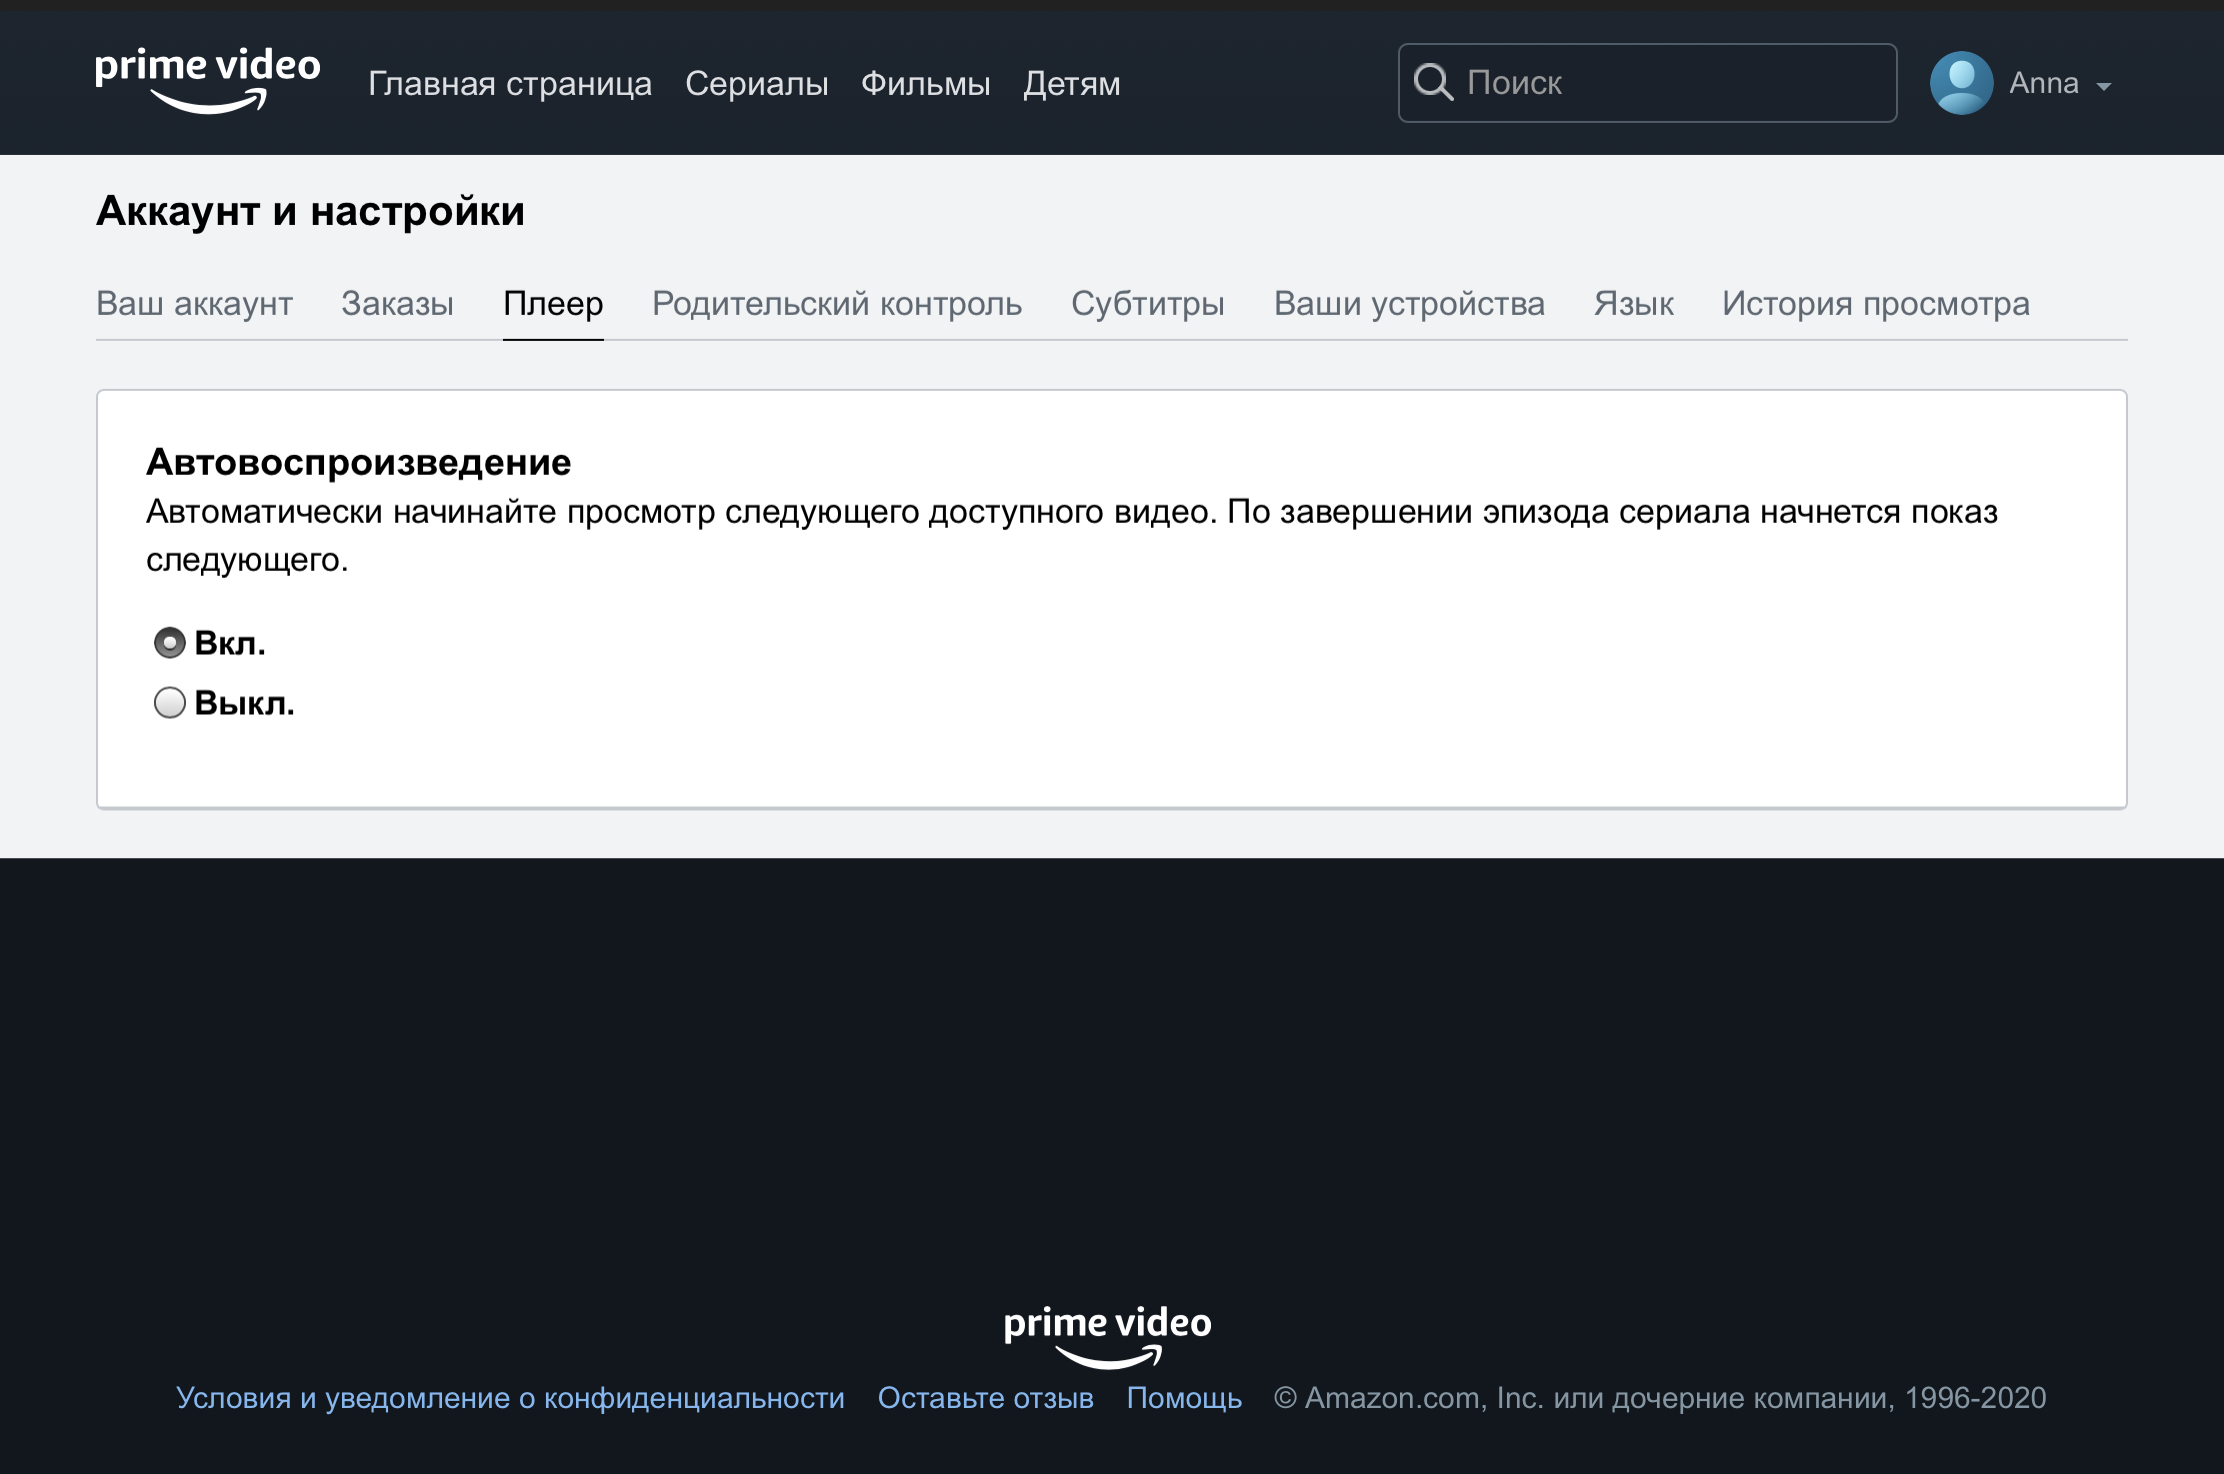
Task: Click Anna's profile avatar icon
Action: (x=1960, y=83)
